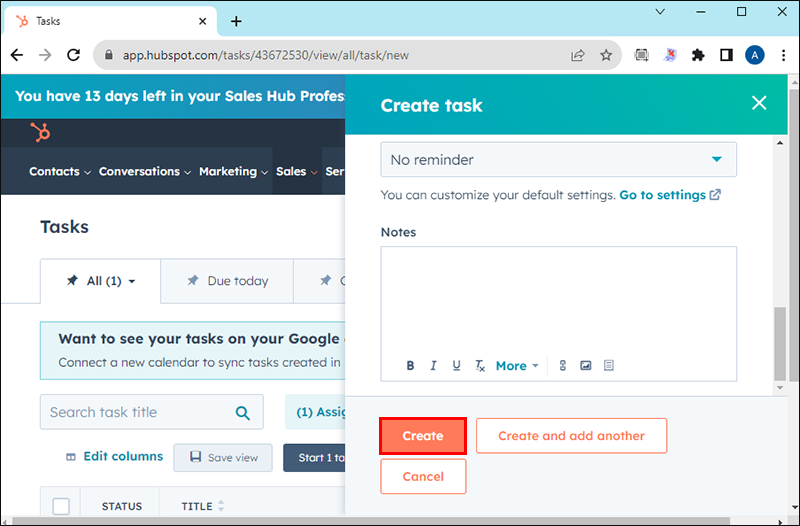Open the tab search chevron

point(660,12)
